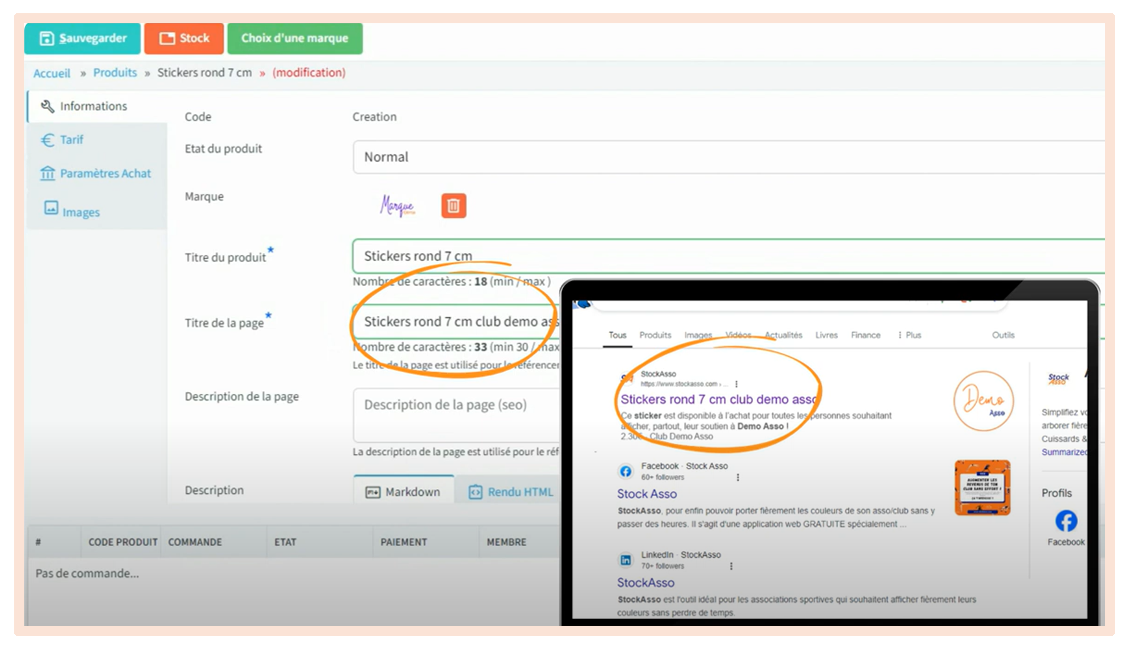1137x645 pixels.
Task: Navigate to Produits breadcrumb link
Action: (x=115, y=73)
